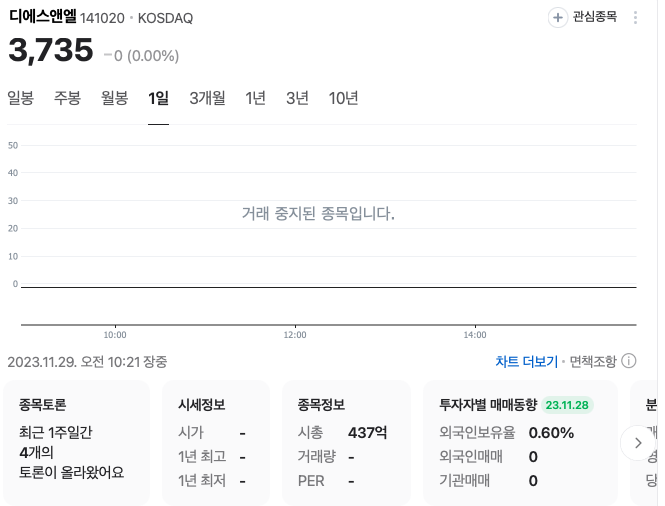
Task: Click the right chevron to show more cards
Action: tap(637, 443)
